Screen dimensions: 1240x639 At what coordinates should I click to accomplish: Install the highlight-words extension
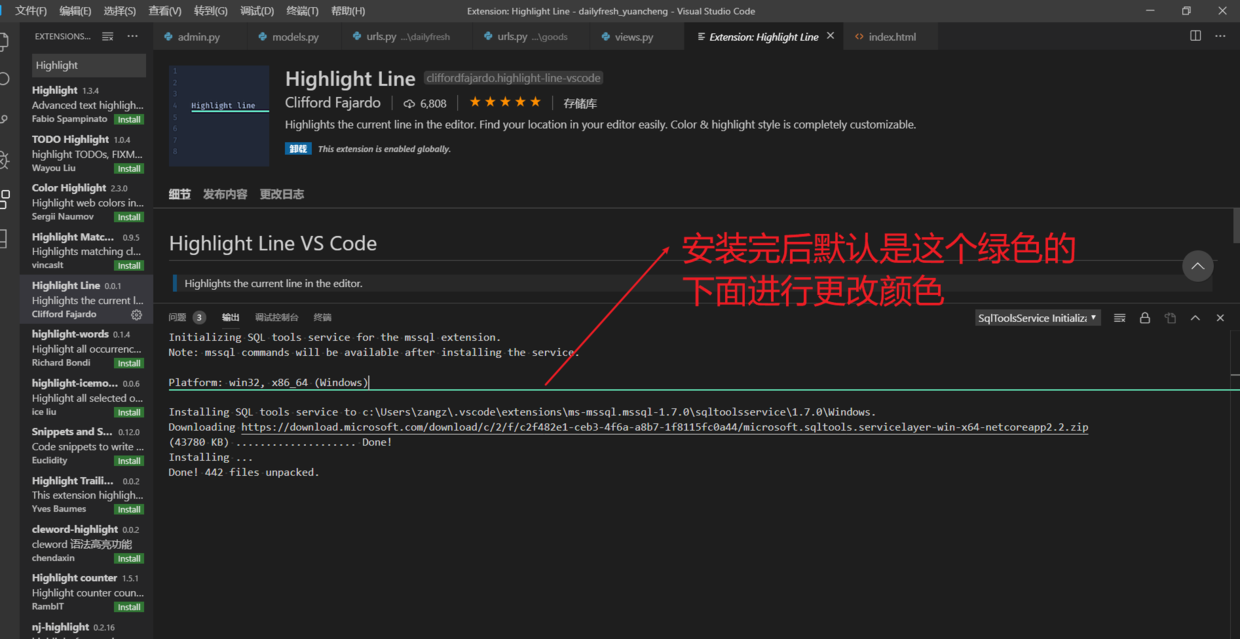pos(129,363)
